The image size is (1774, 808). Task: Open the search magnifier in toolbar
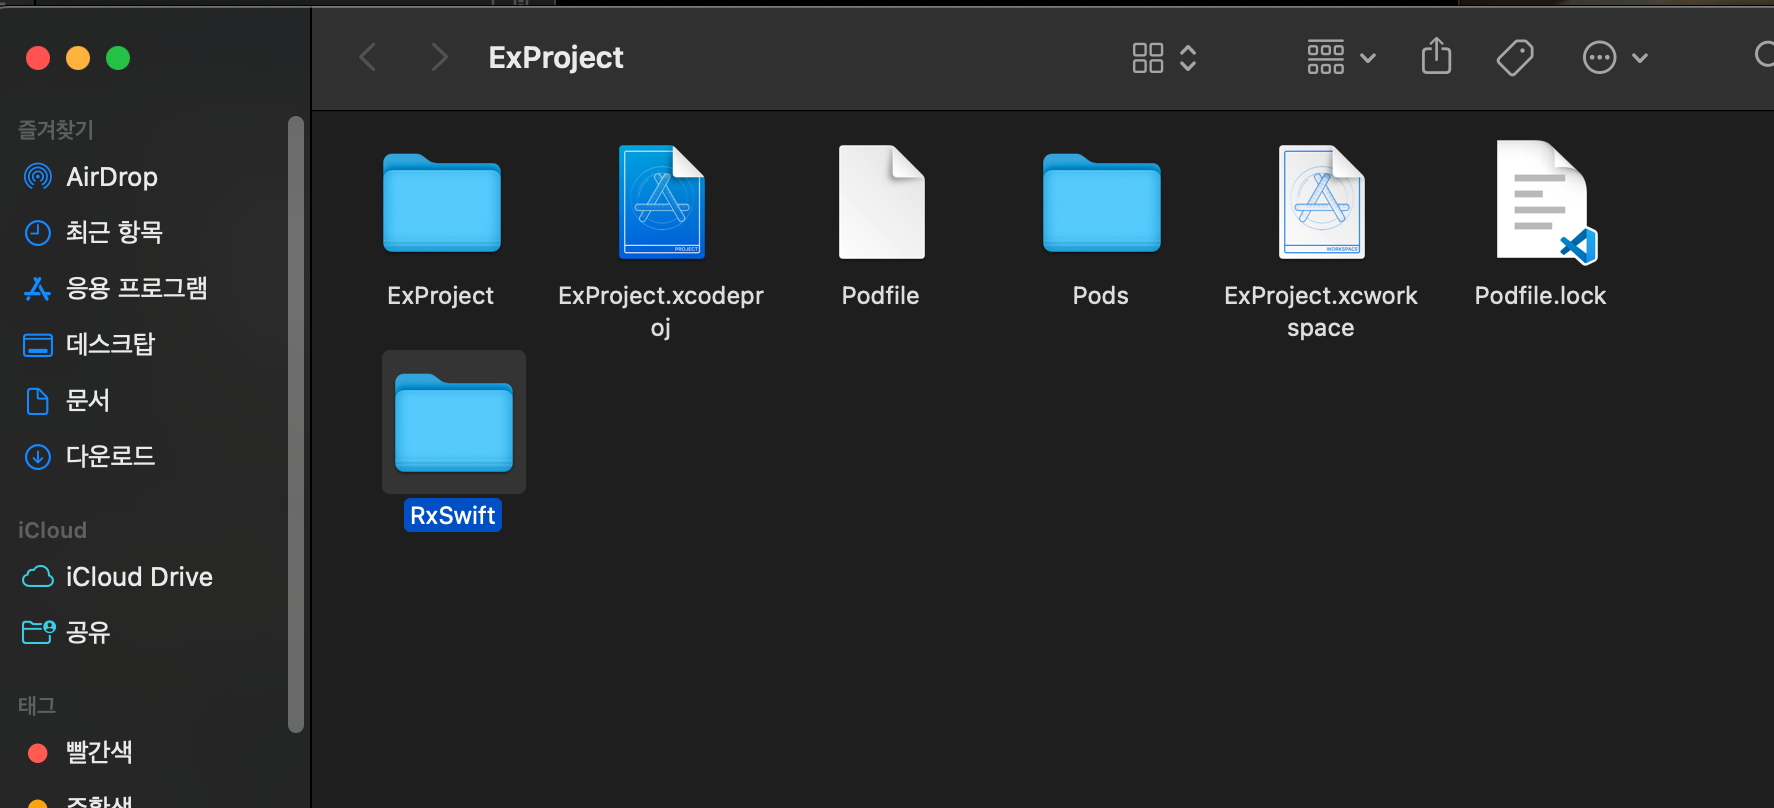coord(1765,55)
